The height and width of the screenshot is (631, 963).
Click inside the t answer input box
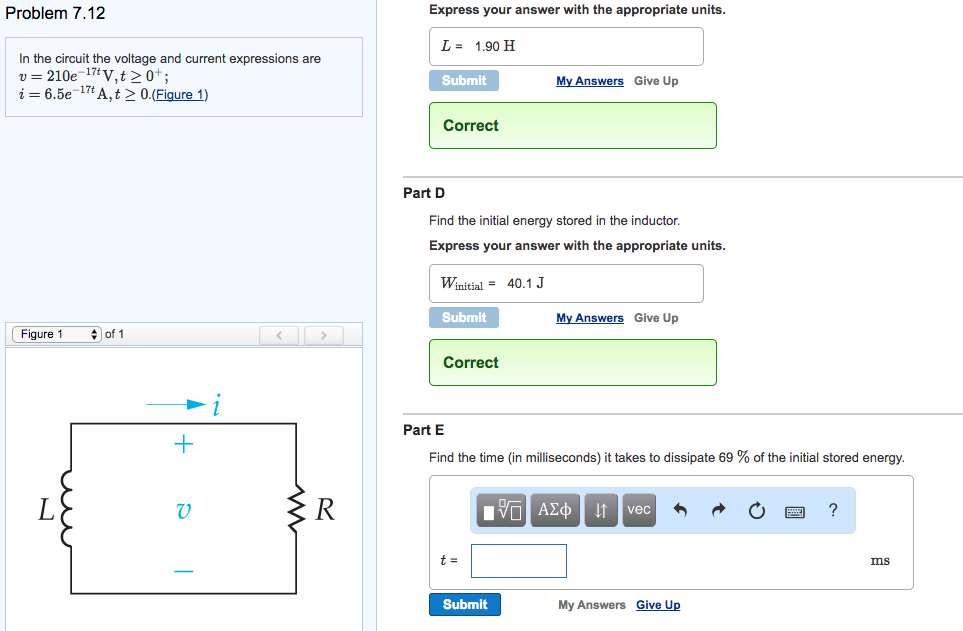coord(518,560)
